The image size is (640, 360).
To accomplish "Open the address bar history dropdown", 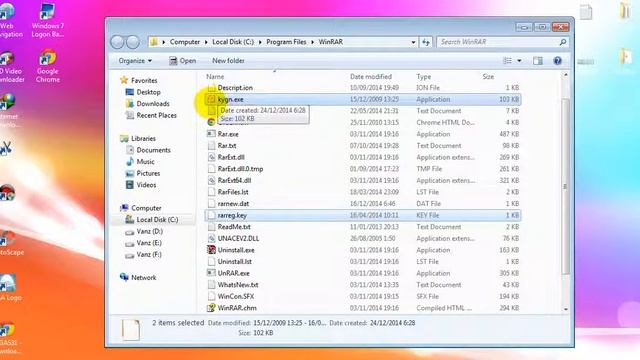I will coord(413,42).
